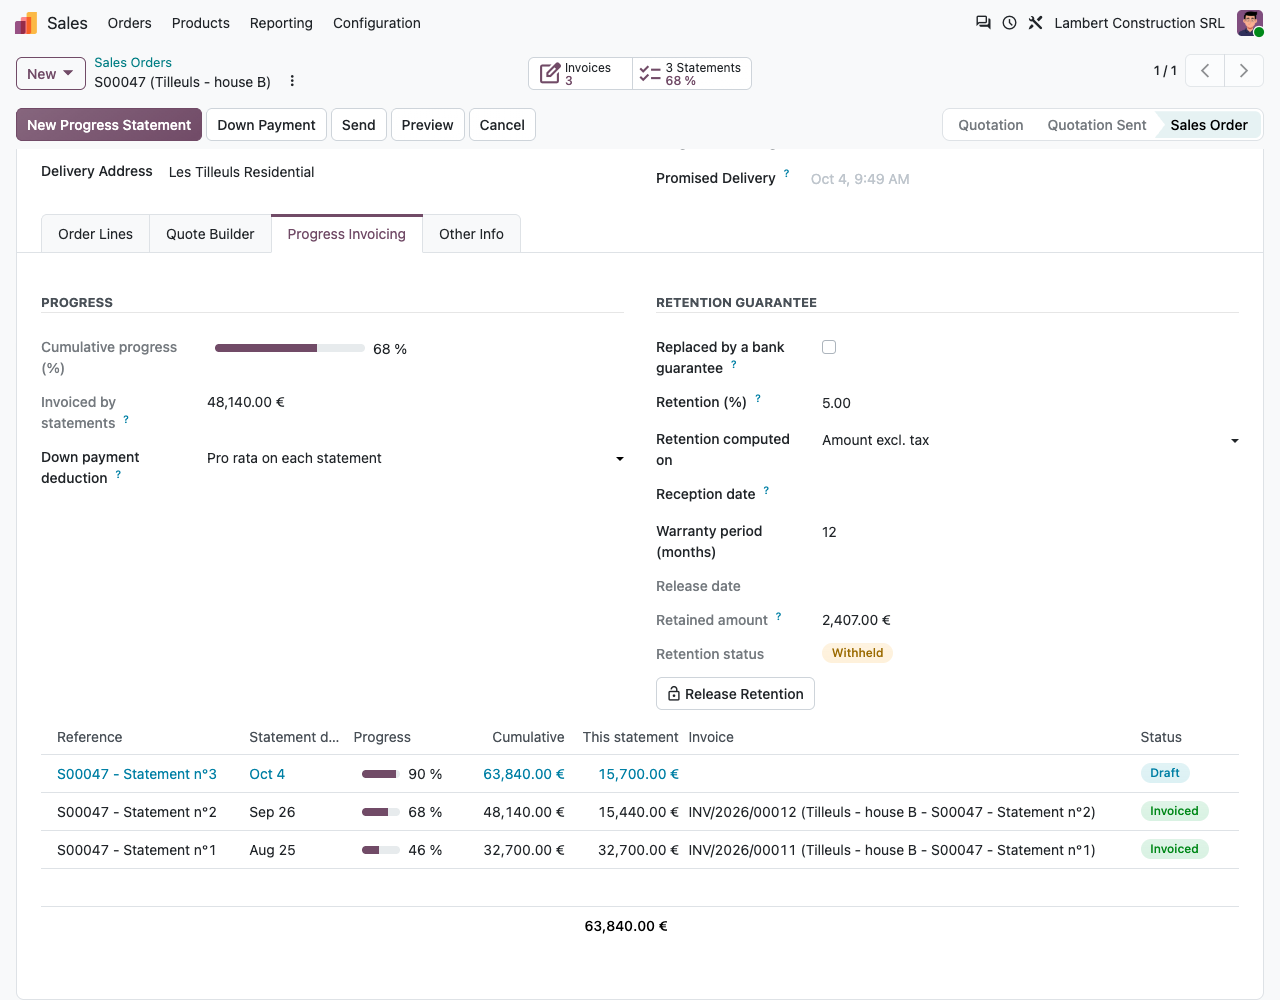The height and width of the screenshot is (1000, 1280).
Task: Open the 3 Statements smart button
Action: [692, 74]
